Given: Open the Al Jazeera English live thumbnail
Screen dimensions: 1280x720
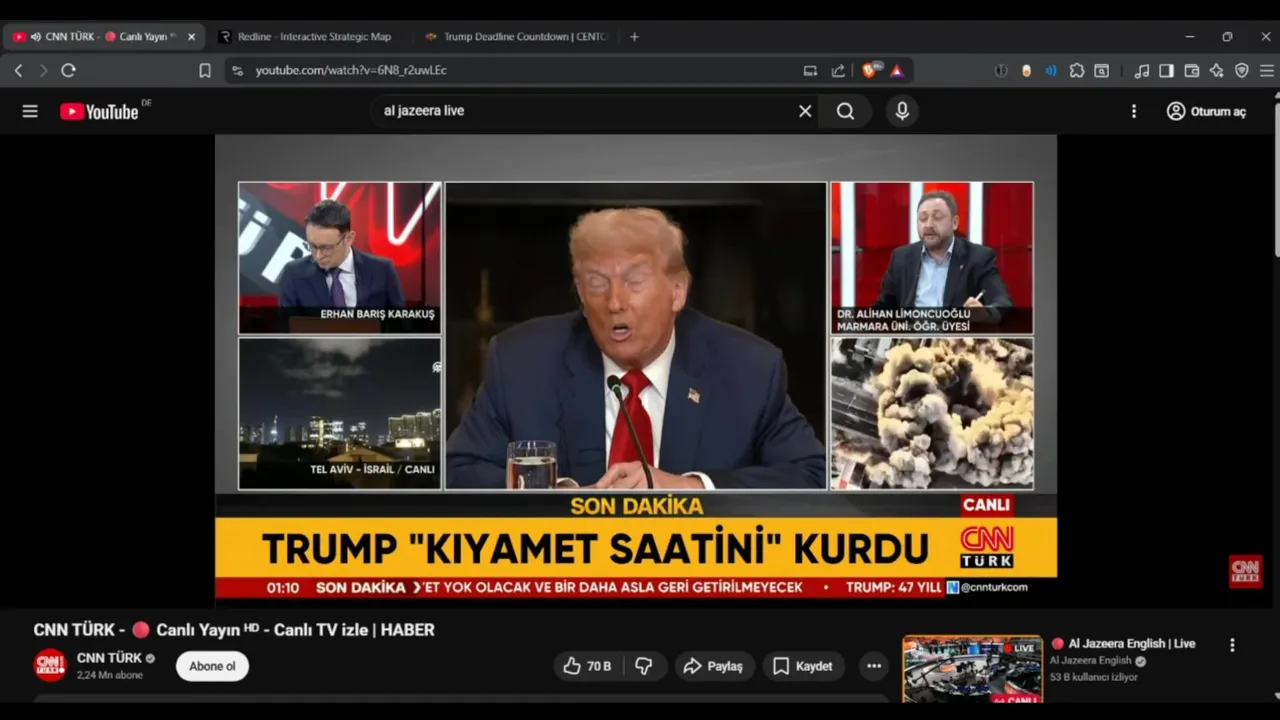Looking at the screenshot, I should [972, 669].
